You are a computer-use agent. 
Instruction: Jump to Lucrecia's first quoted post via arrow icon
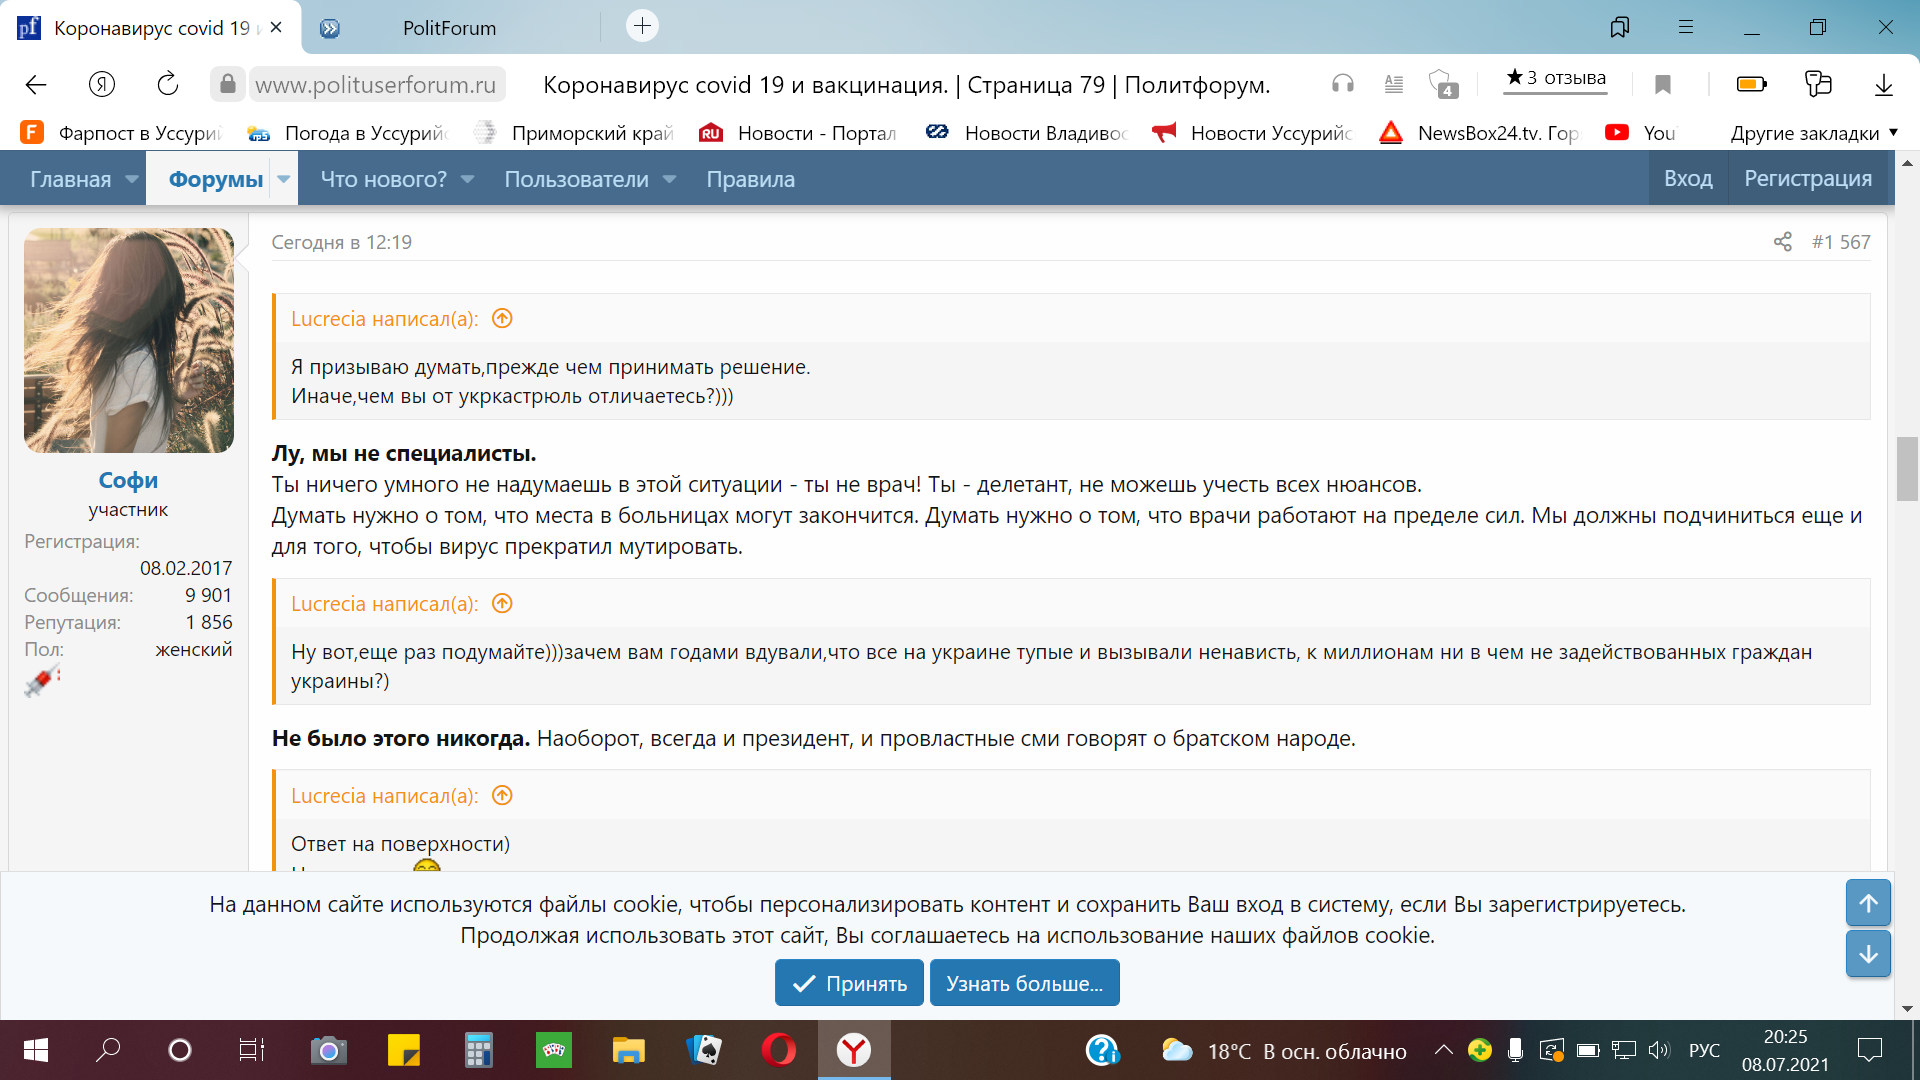point(502,319)
